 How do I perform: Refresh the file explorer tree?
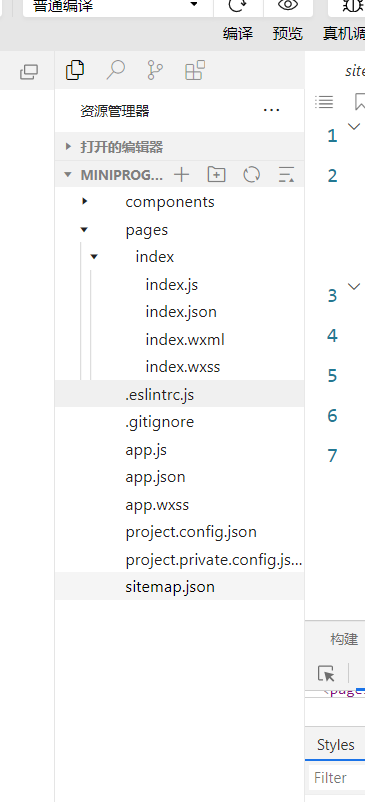[251, 175]
